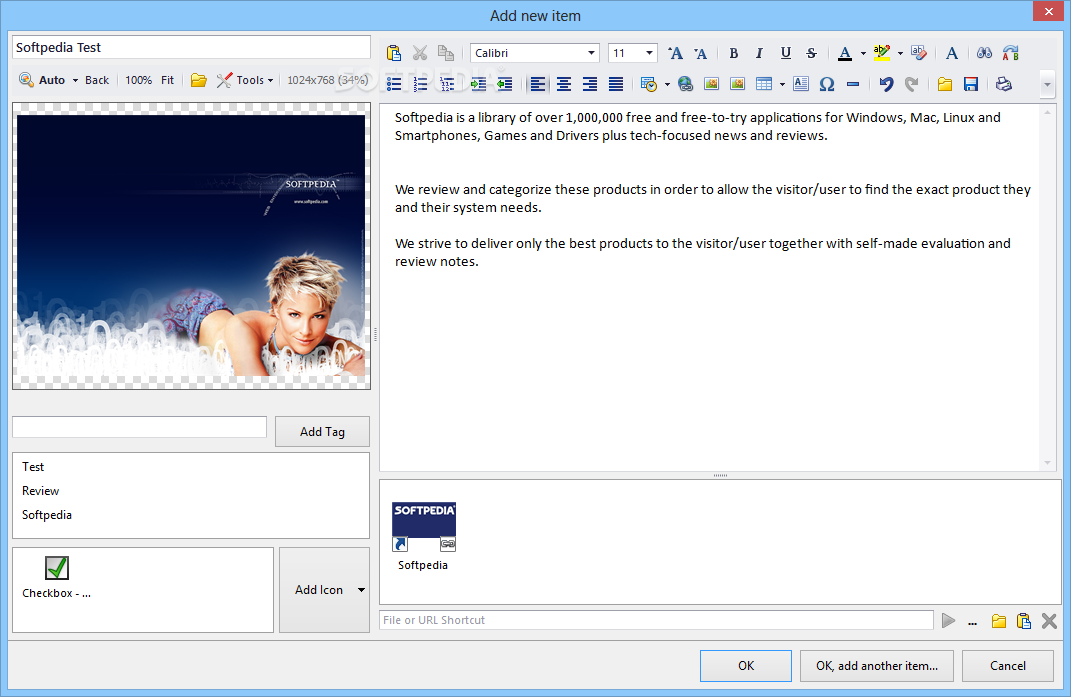Click the Find binoculars icon
Image resolution: width=1071 pixels, height=697 pixels.
point(984,53)
